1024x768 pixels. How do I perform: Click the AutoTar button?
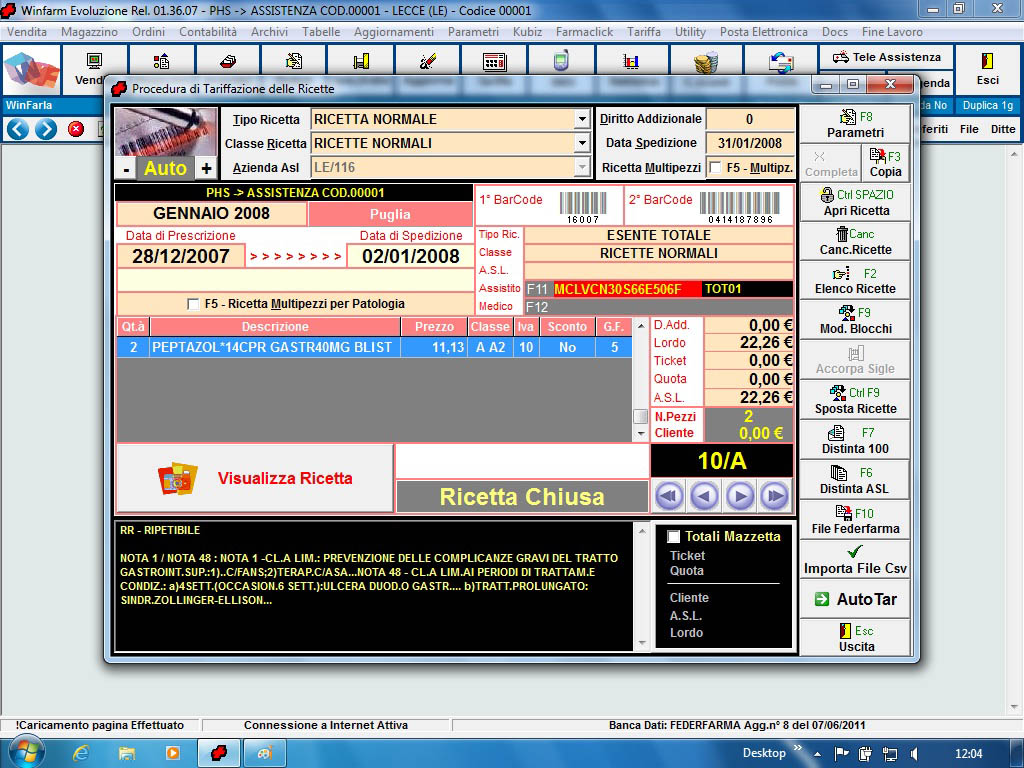point(855,600)
